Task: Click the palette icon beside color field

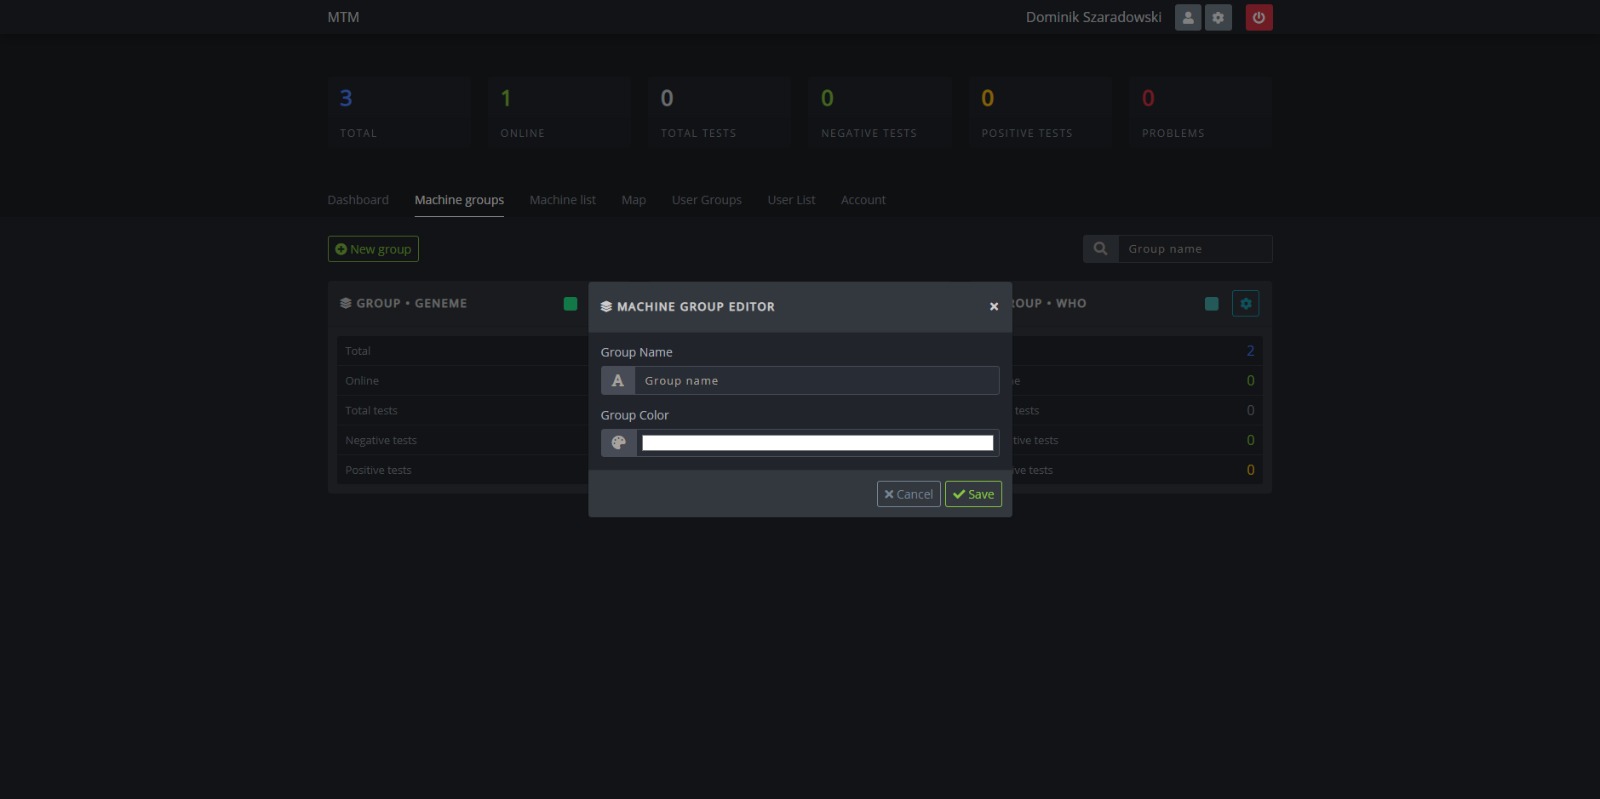Action: pyautogui.click(x=618, y=443)
